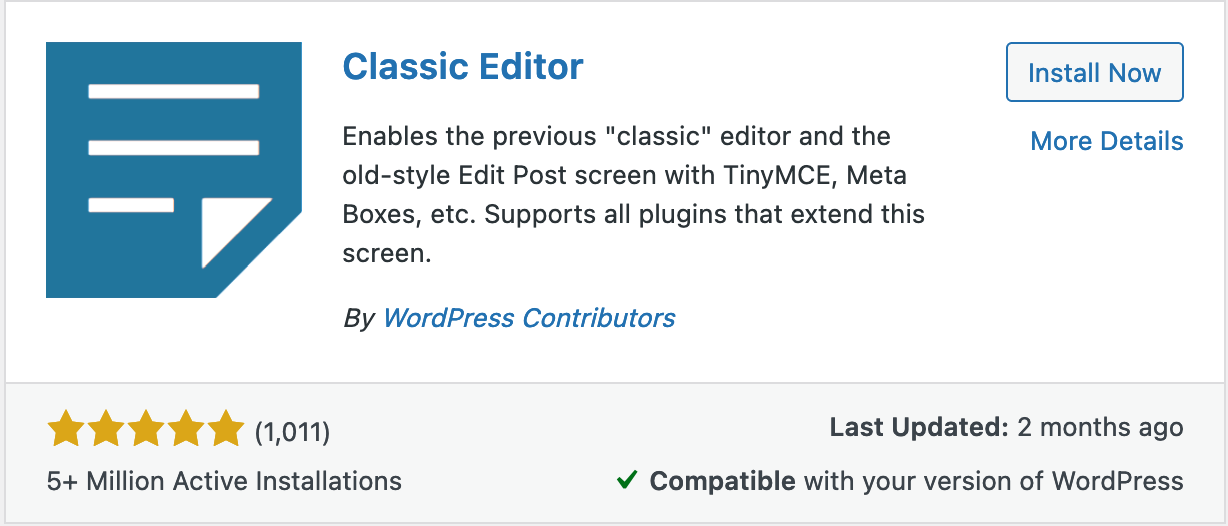
Task: Open the Classic Editor title link
Action: 463,68
